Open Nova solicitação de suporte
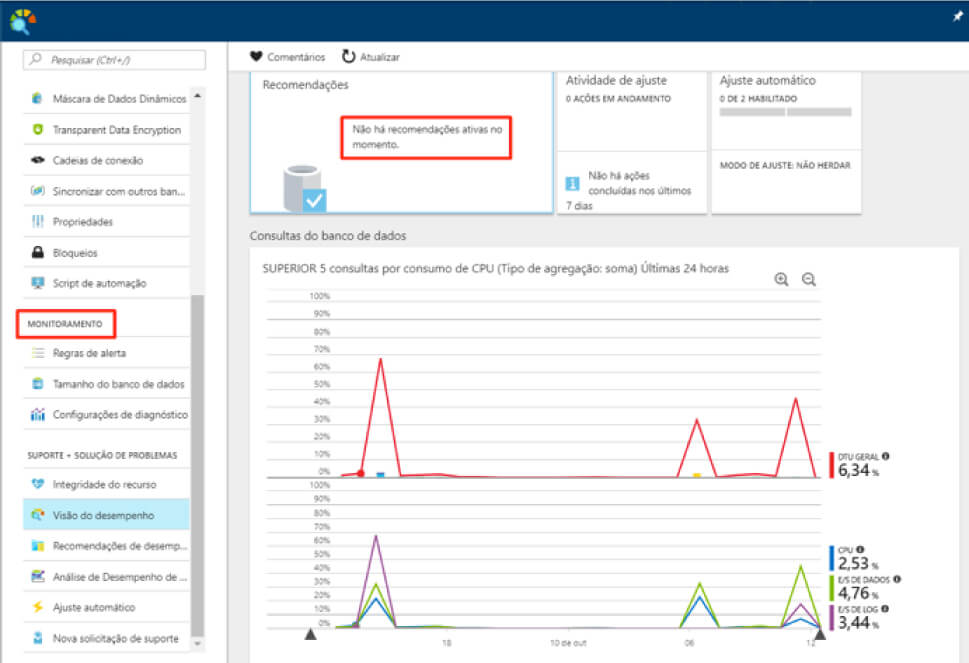 tap(115, 638)
